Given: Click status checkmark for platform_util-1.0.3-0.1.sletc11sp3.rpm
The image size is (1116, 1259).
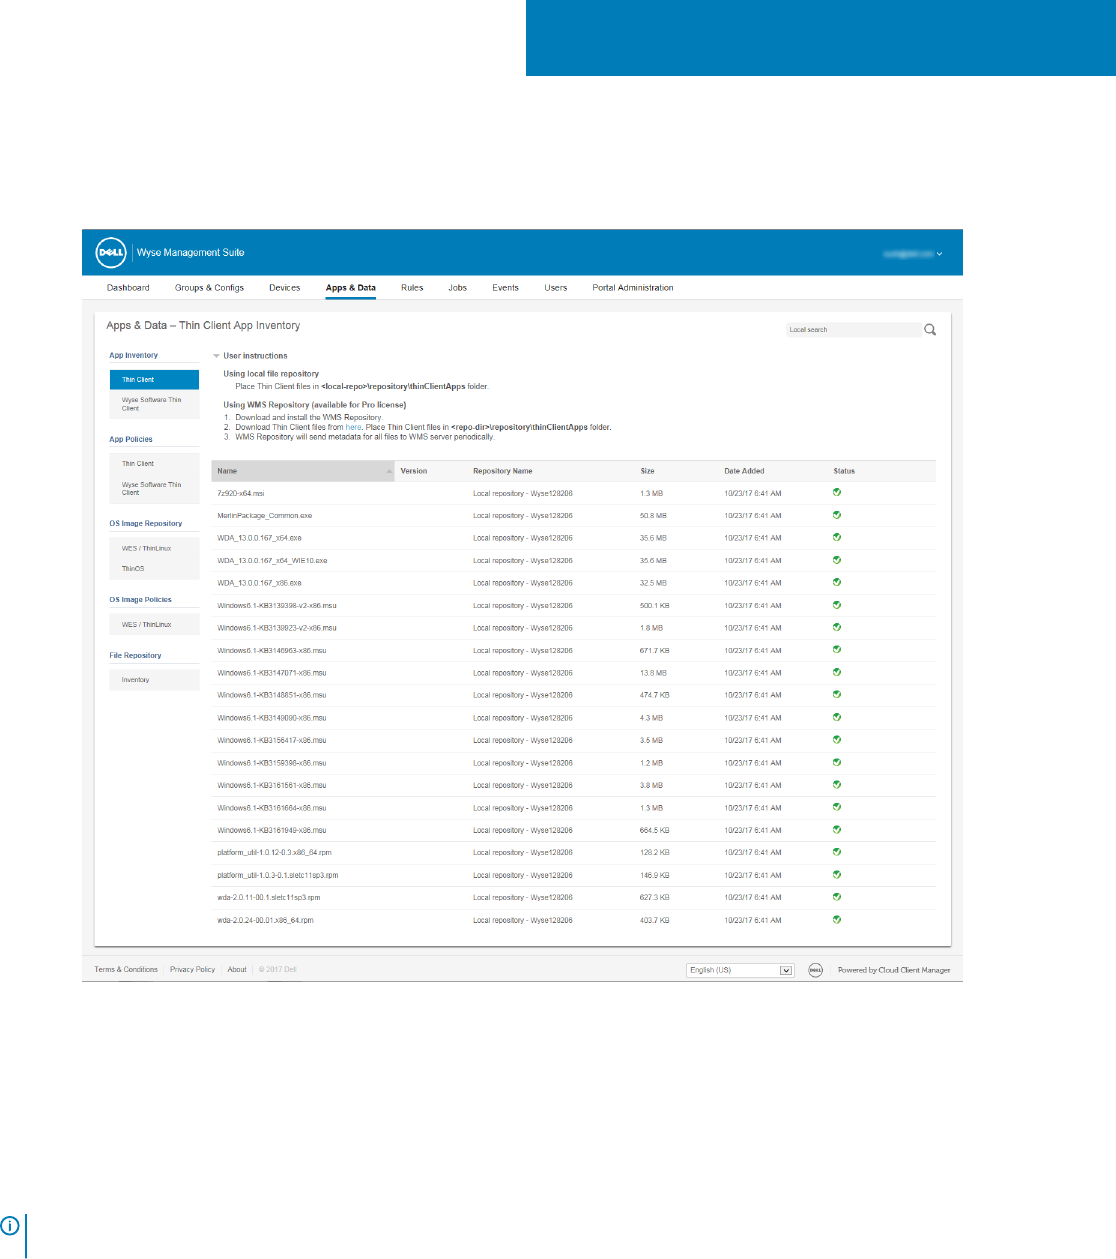Looking at the screenshot, I should [837, 875].
